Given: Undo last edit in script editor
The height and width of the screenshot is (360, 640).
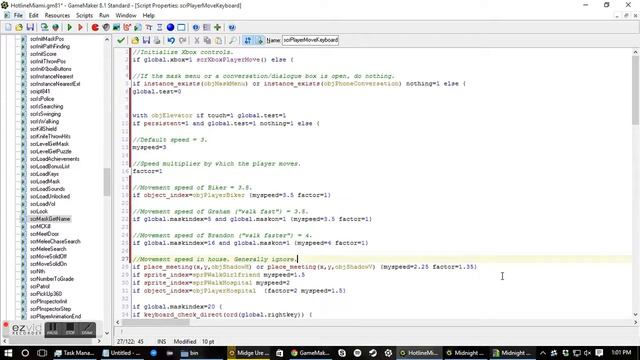Looking at the screenshot, I should [x=171, y=40].
